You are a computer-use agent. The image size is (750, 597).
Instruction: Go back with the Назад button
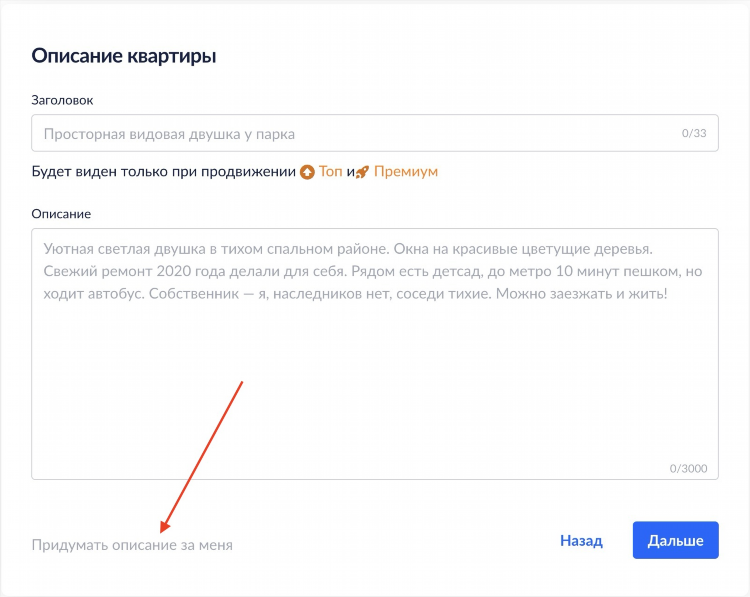(x=581, y=541)
